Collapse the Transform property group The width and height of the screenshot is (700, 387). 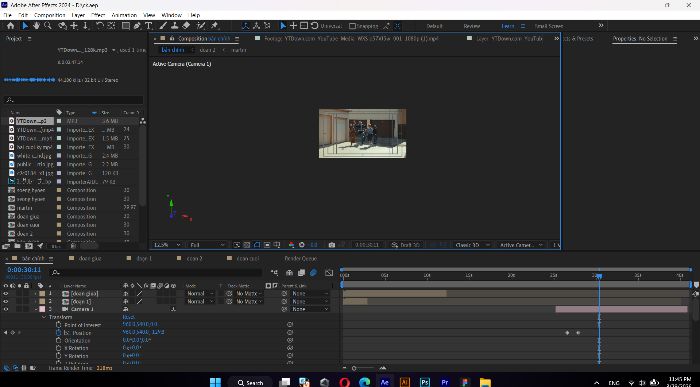coord(44,317)
